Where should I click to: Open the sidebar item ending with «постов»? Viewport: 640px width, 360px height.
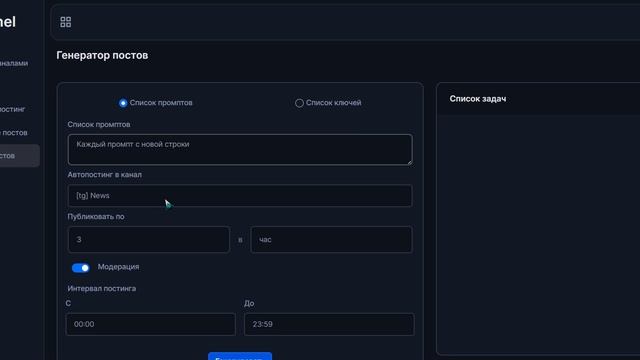14,133
